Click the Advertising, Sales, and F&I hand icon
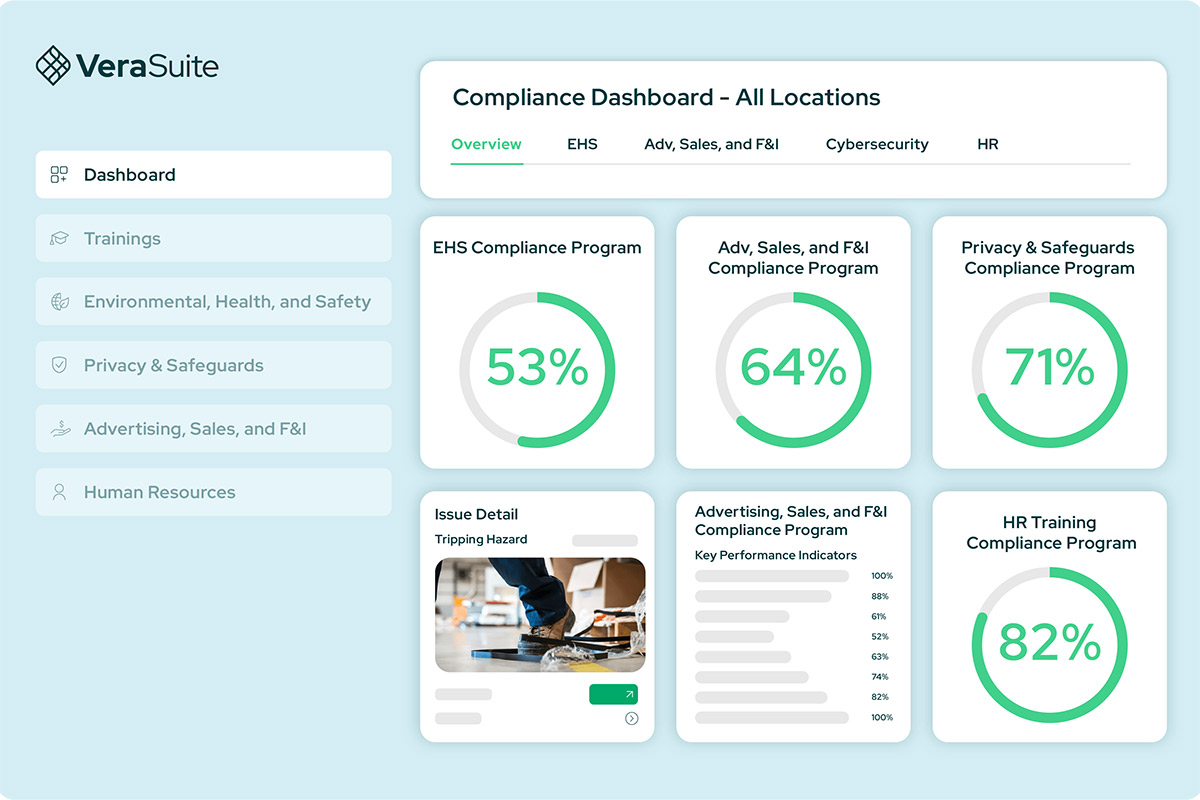 click(x=59, y=429)
